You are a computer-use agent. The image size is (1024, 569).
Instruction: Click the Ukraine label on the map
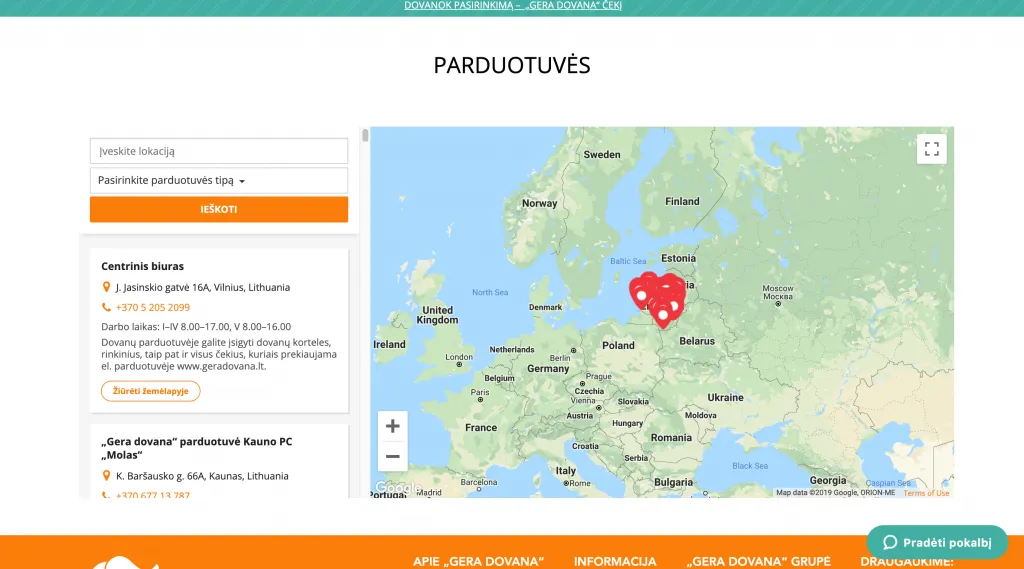tap(725, 397)
